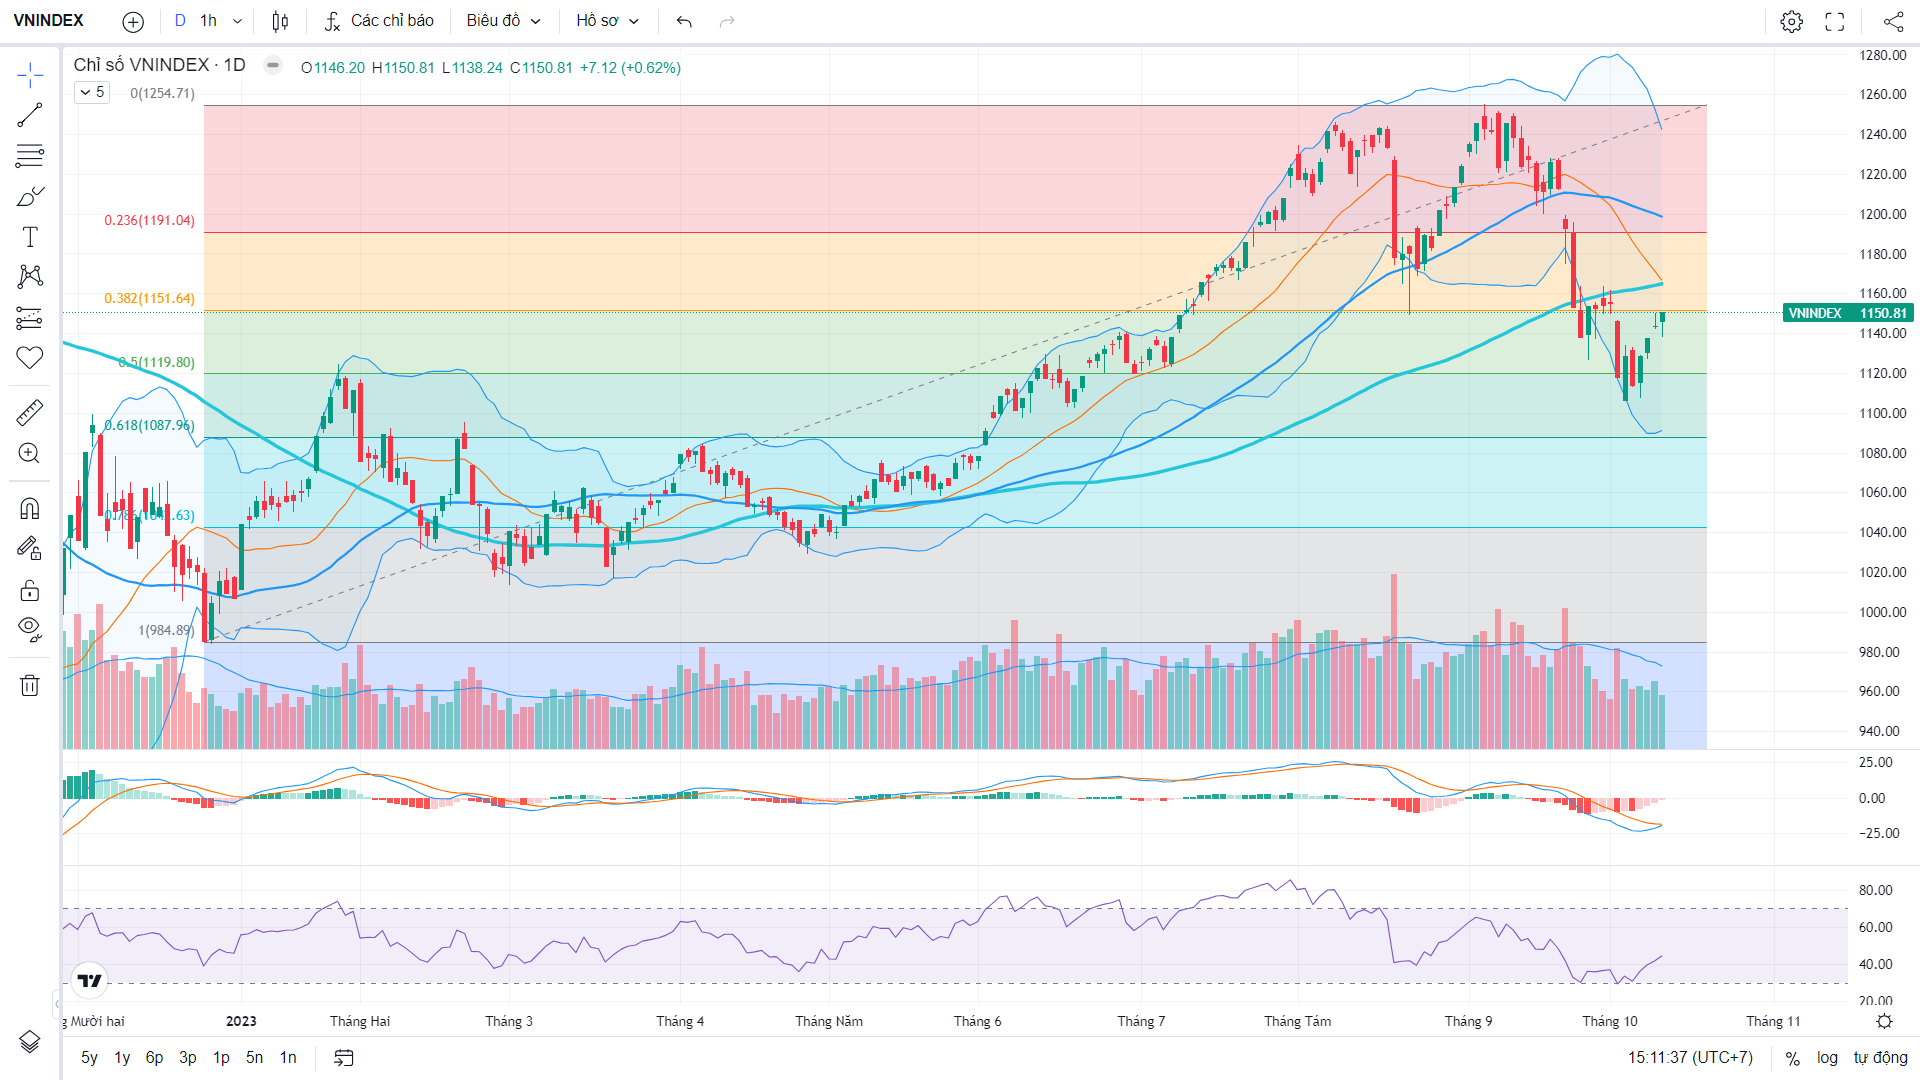Image resolution: width=1920 pixels, height=1080 pixels.
Task: Toggle magnet mode for drawings
Action: click(x=30, y=508)
